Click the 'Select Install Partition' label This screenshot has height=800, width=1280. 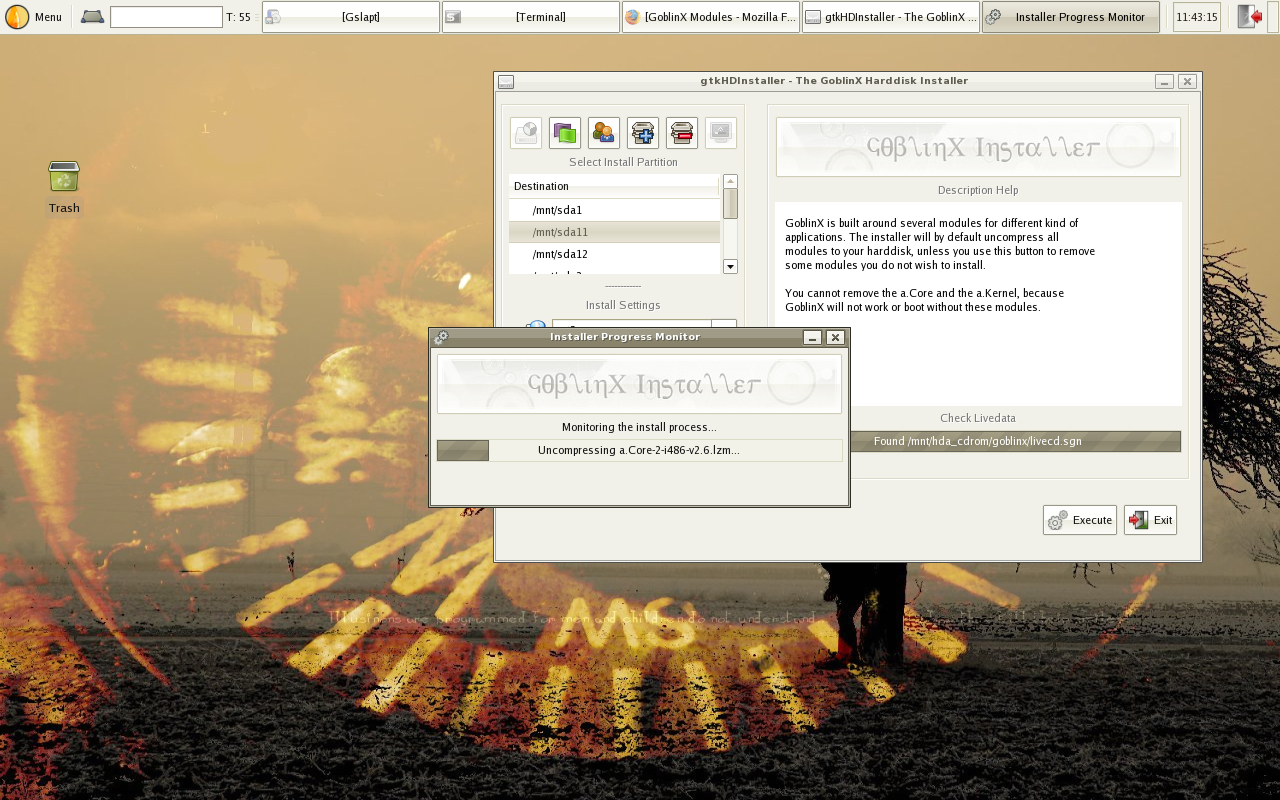(623, 162)
